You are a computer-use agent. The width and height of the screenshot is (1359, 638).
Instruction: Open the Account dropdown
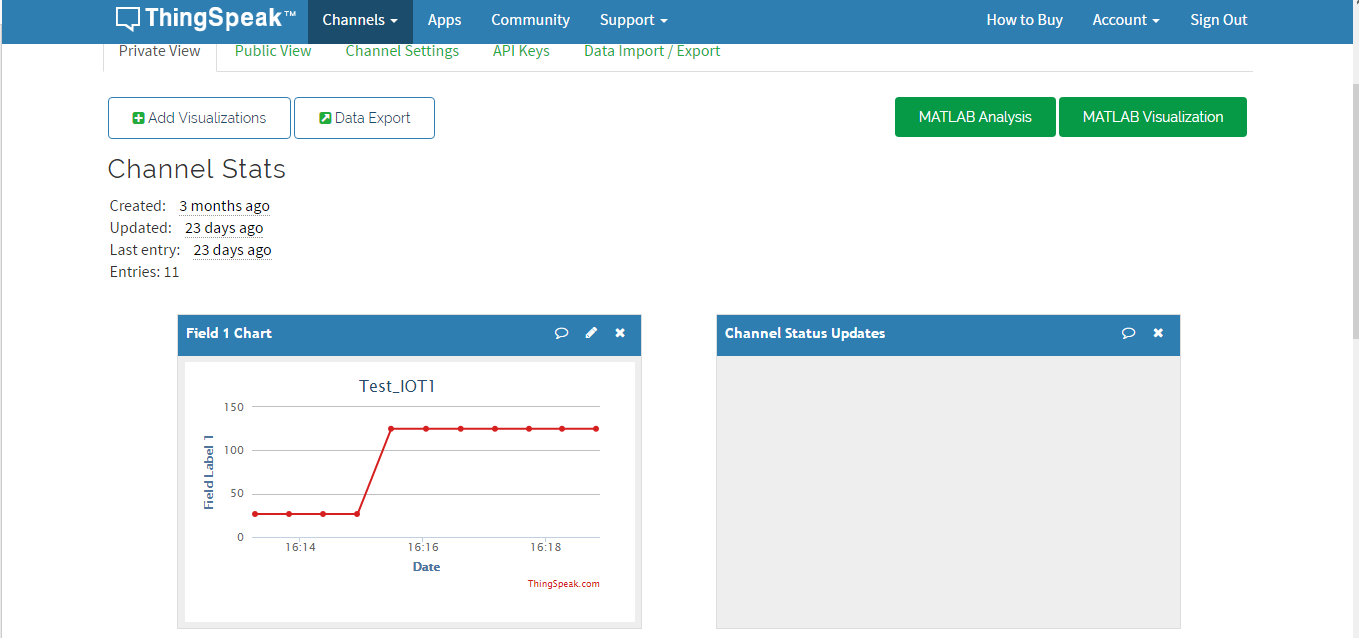coord(1125,20)
